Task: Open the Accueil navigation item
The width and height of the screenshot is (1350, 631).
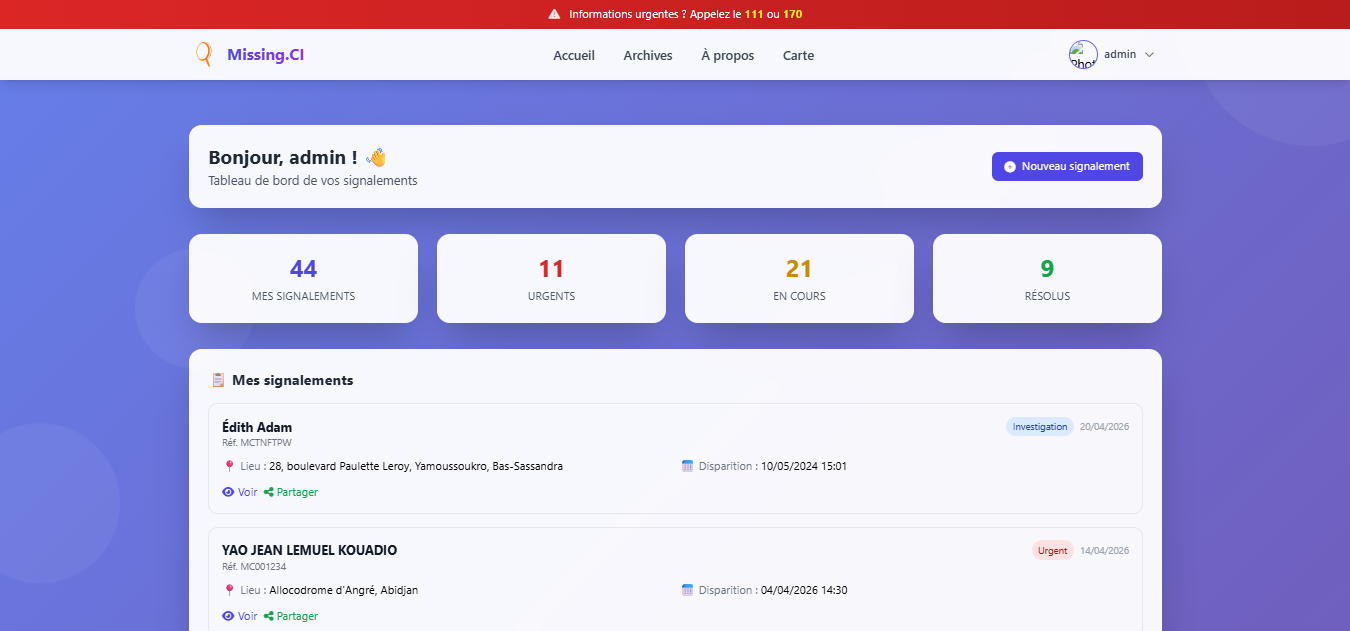Action: (574, 56)
